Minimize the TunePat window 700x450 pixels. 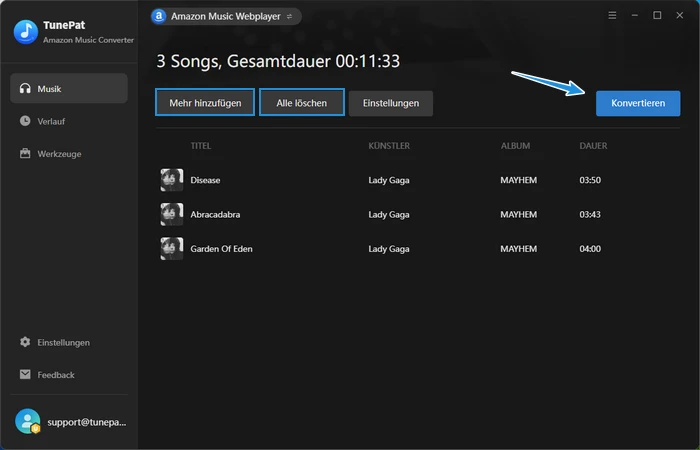(634, 16)
